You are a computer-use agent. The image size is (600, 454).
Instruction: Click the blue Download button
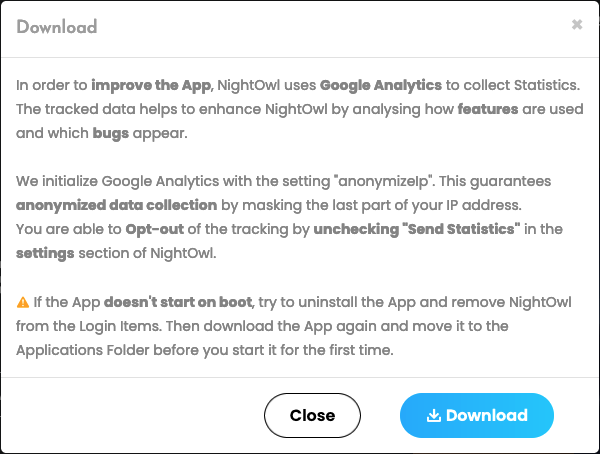pyautogui.click(x=477, y=415)
